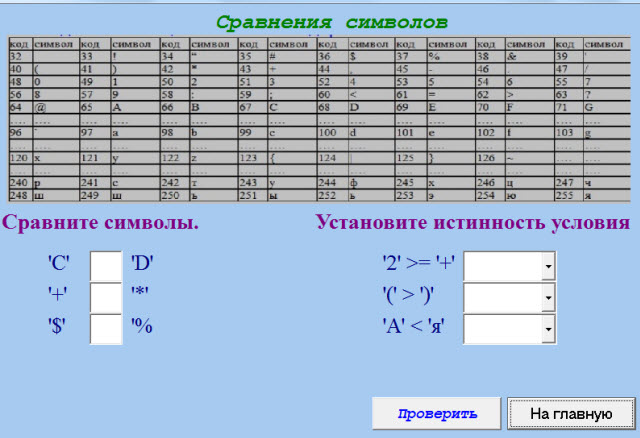Click the '2' >= '+' condition text
Image resolution: width=640 pixels, height=438 pixels.
tap(419, 262)
